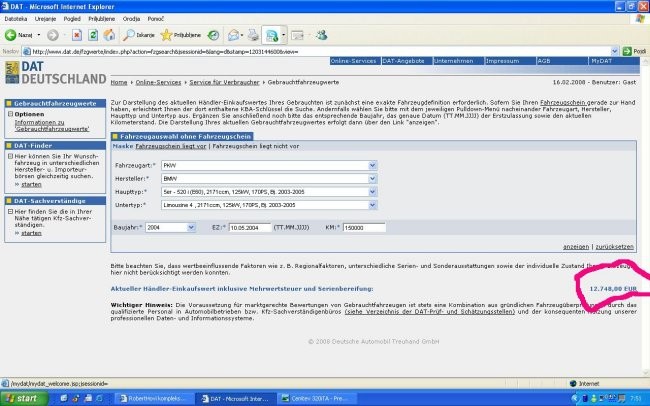Open the Mail button dropdown arrow
The width and height of the screenshot is (650, 406).
pos(242,35)
